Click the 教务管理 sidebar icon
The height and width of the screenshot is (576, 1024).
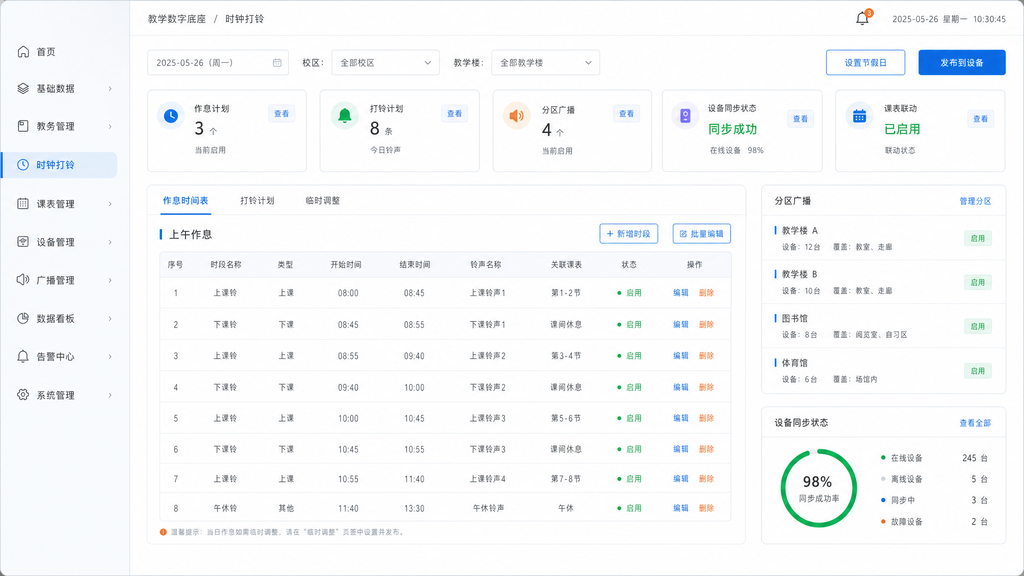pyautogui.click(x=23, y=126)
